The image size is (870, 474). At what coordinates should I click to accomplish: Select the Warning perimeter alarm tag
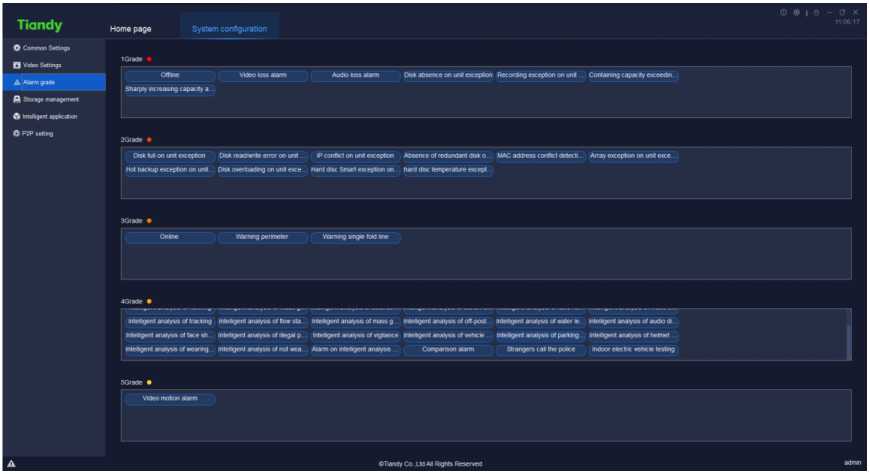[x=263, y=237]
